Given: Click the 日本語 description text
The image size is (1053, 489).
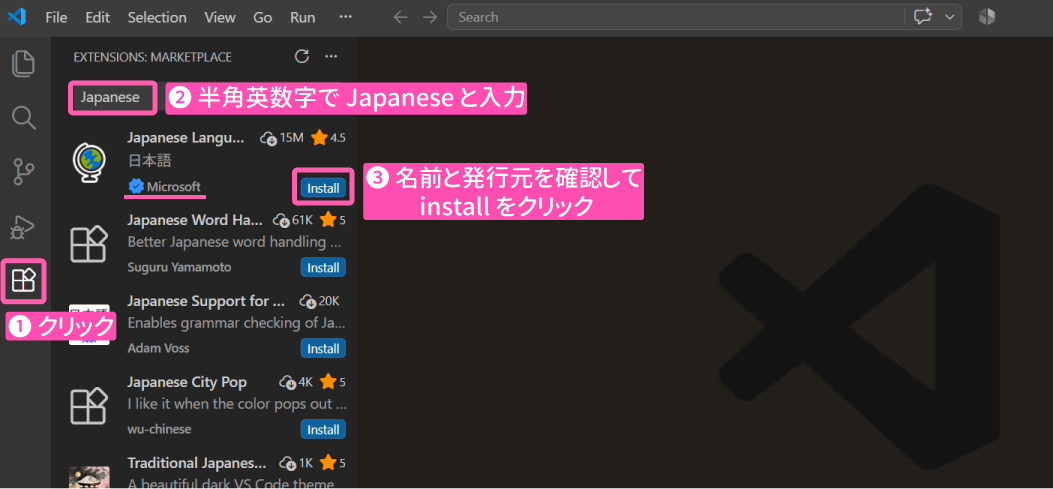Looking at the screenshot, I should (x=150, y=161).
